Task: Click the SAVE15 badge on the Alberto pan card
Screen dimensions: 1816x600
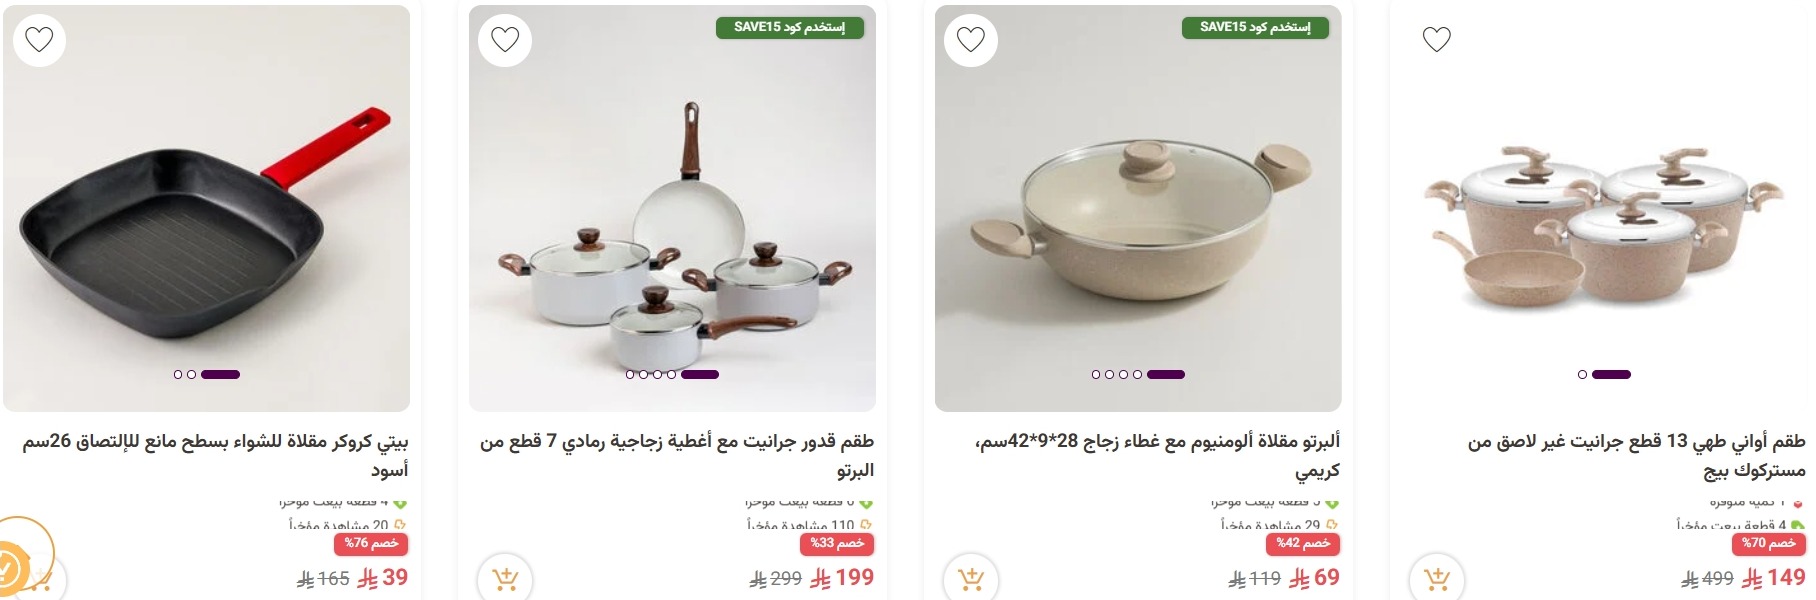Action: click(x=1253, y=27)
